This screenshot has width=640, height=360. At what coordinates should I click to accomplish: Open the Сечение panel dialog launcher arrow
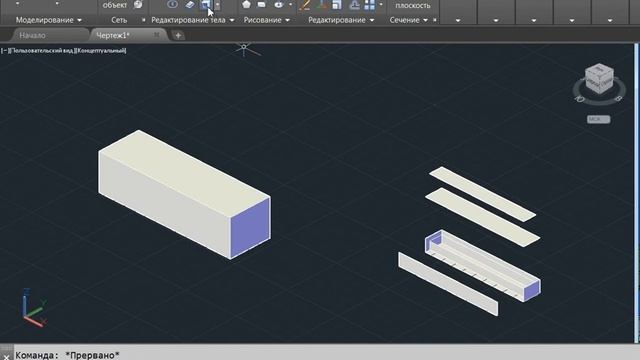point(435,20)
